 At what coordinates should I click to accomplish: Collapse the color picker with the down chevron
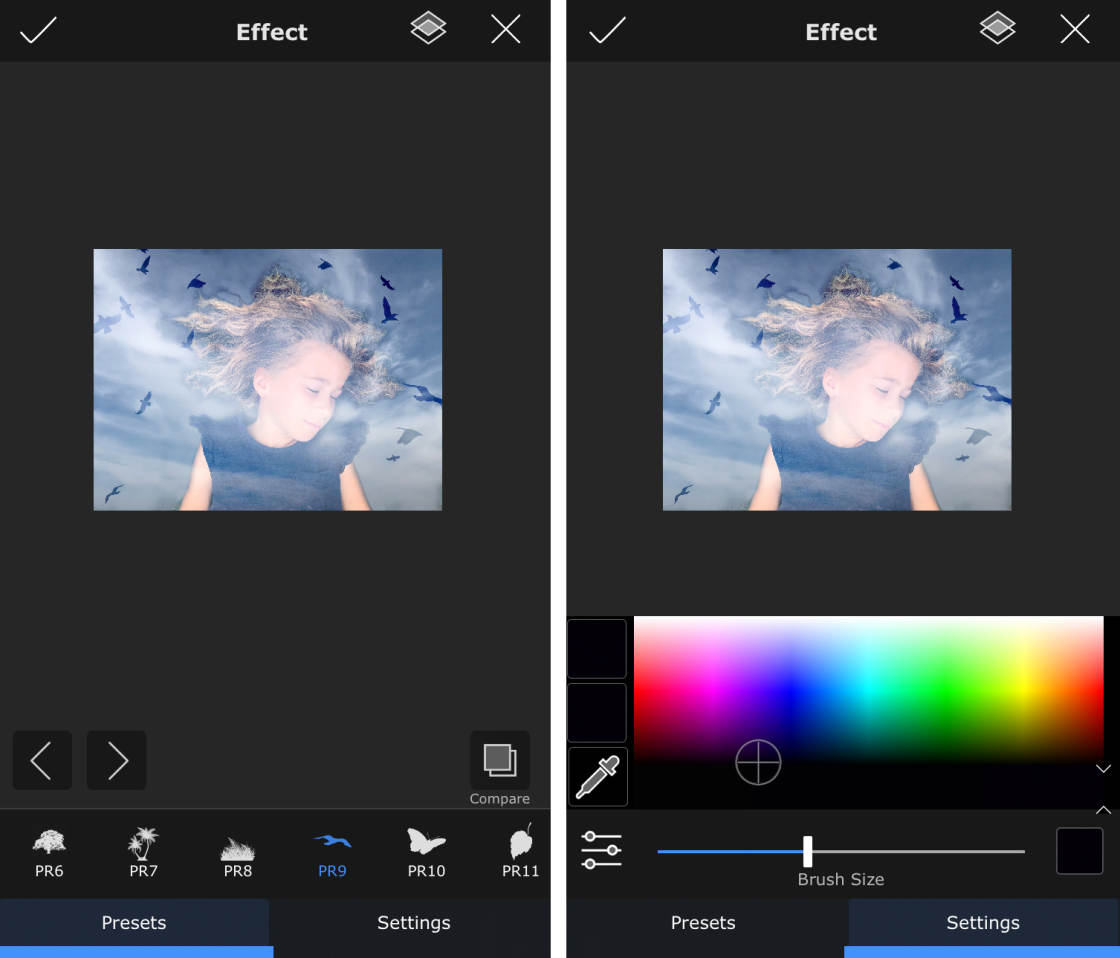tap(1104, 768)
